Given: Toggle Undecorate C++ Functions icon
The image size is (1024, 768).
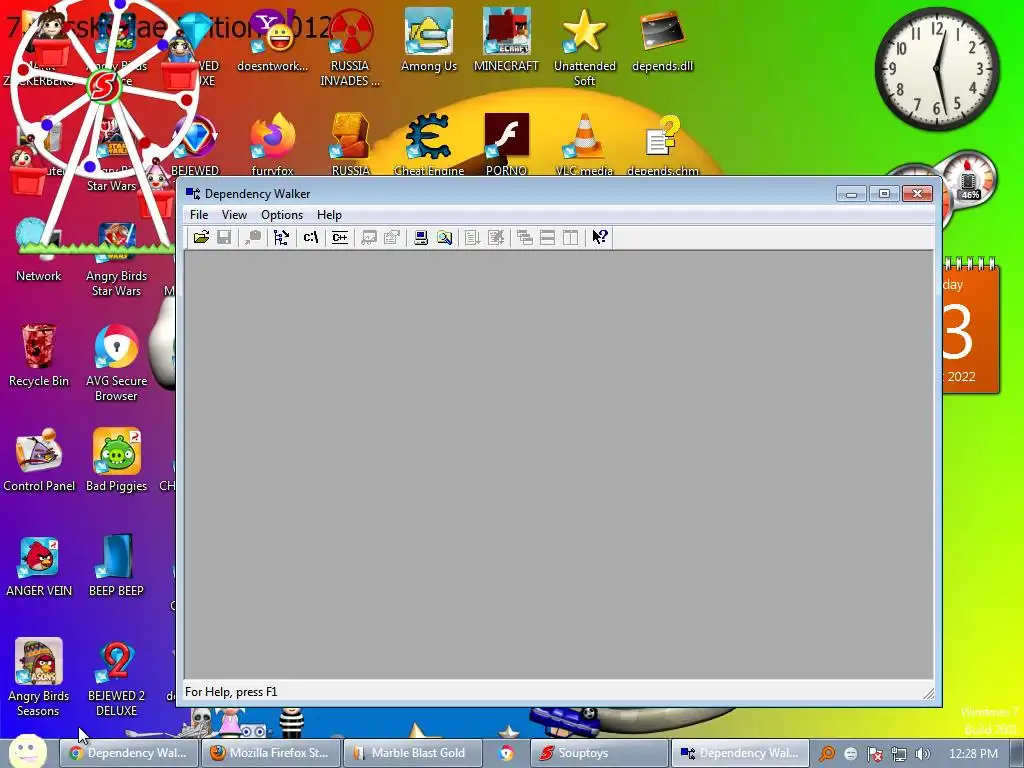Looking at the screenshot, I should coord(340,237).
